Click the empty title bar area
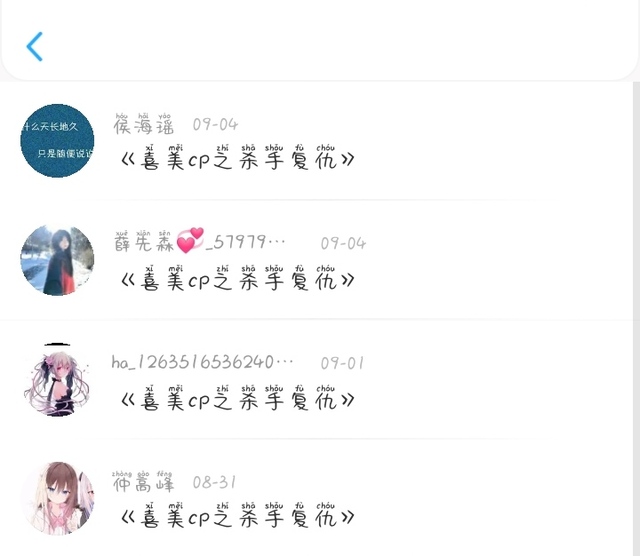 click(339, 41)
